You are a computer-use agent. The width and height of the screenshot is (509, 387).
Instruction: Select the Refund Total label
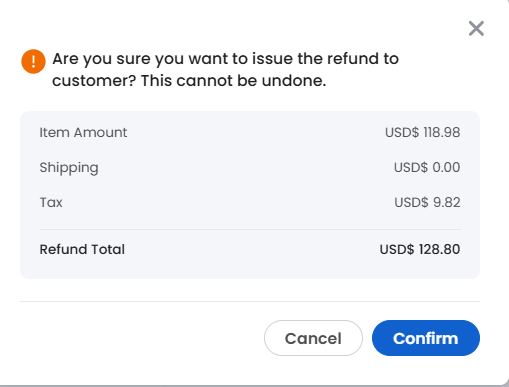click(x=82, y=249)
